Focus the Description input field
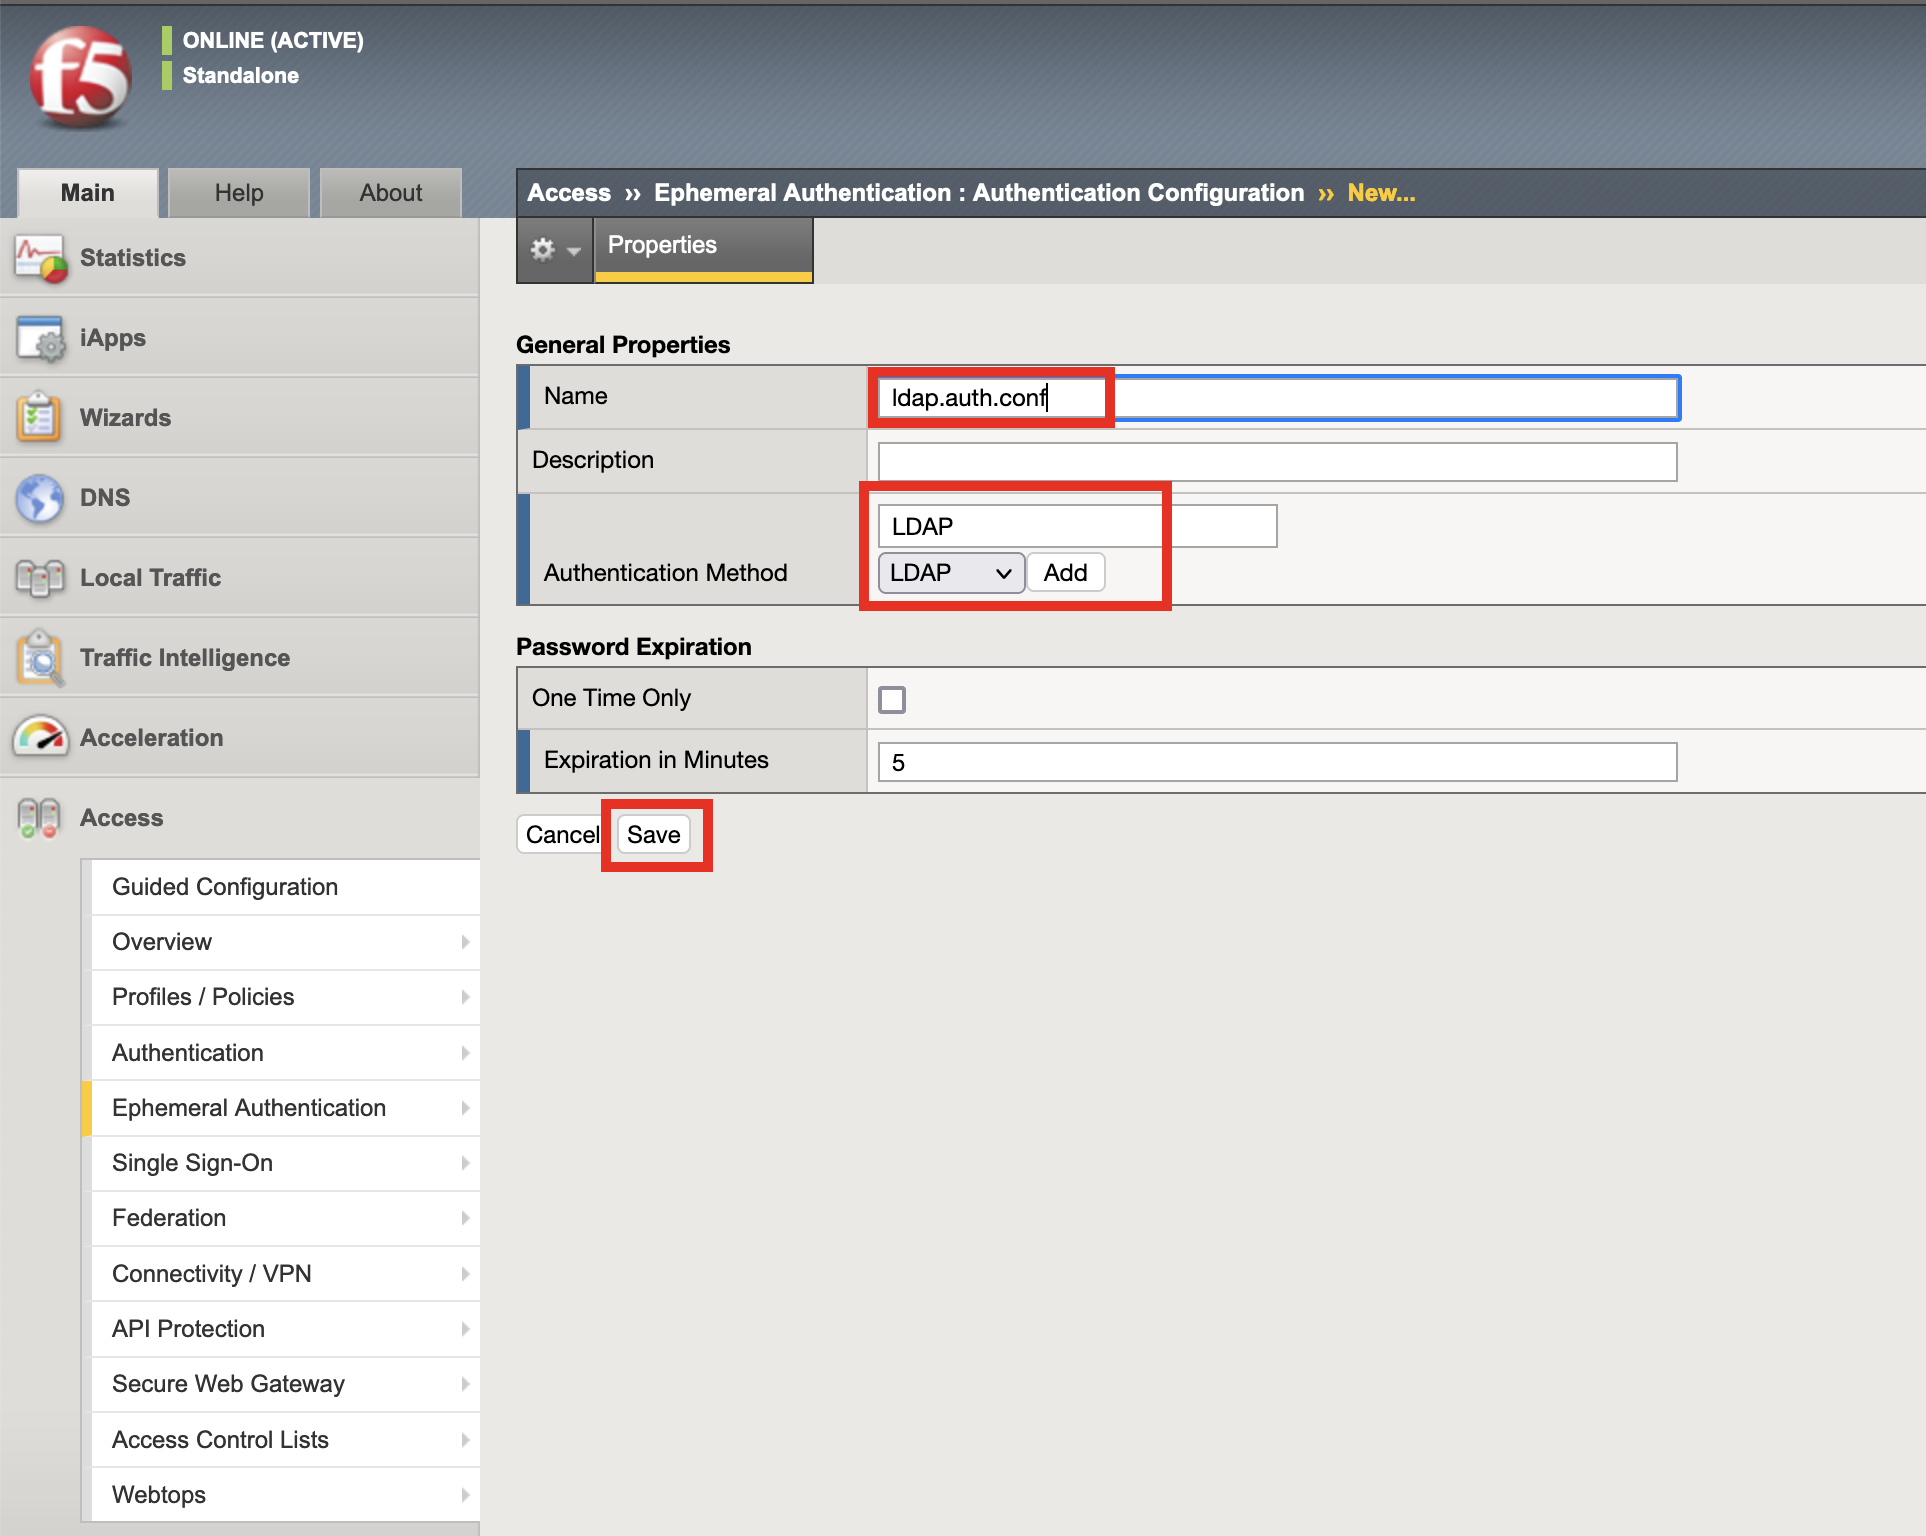Viewport: 1926px width, 1536px height. 1277,462
